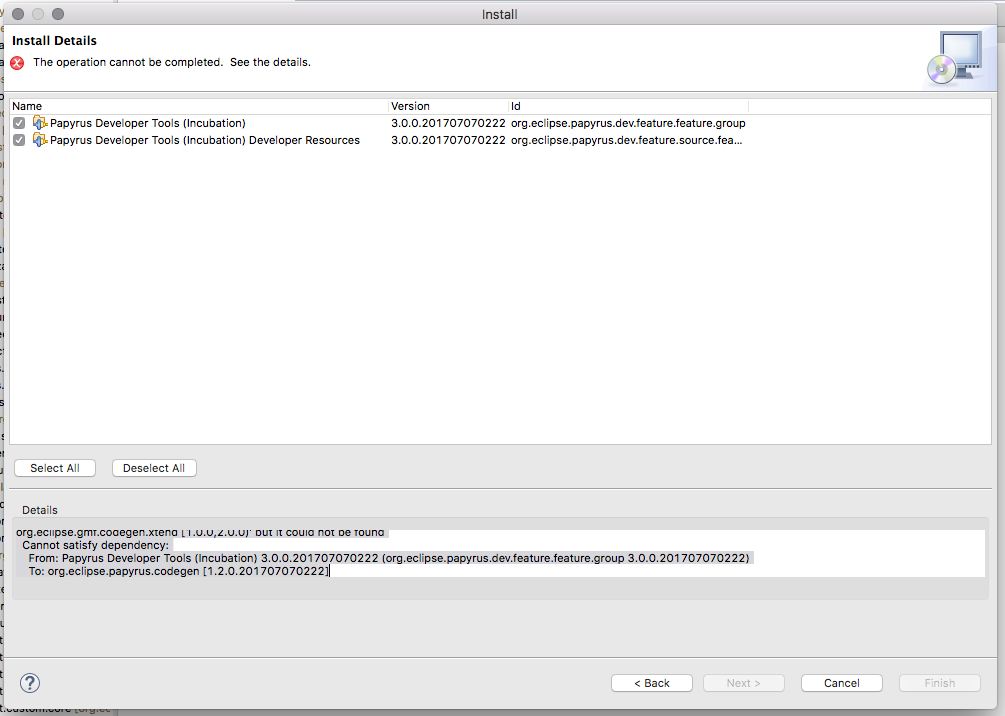Click the 'From: Papyrus Developer Tools' details line

click(x=388, y=558)
